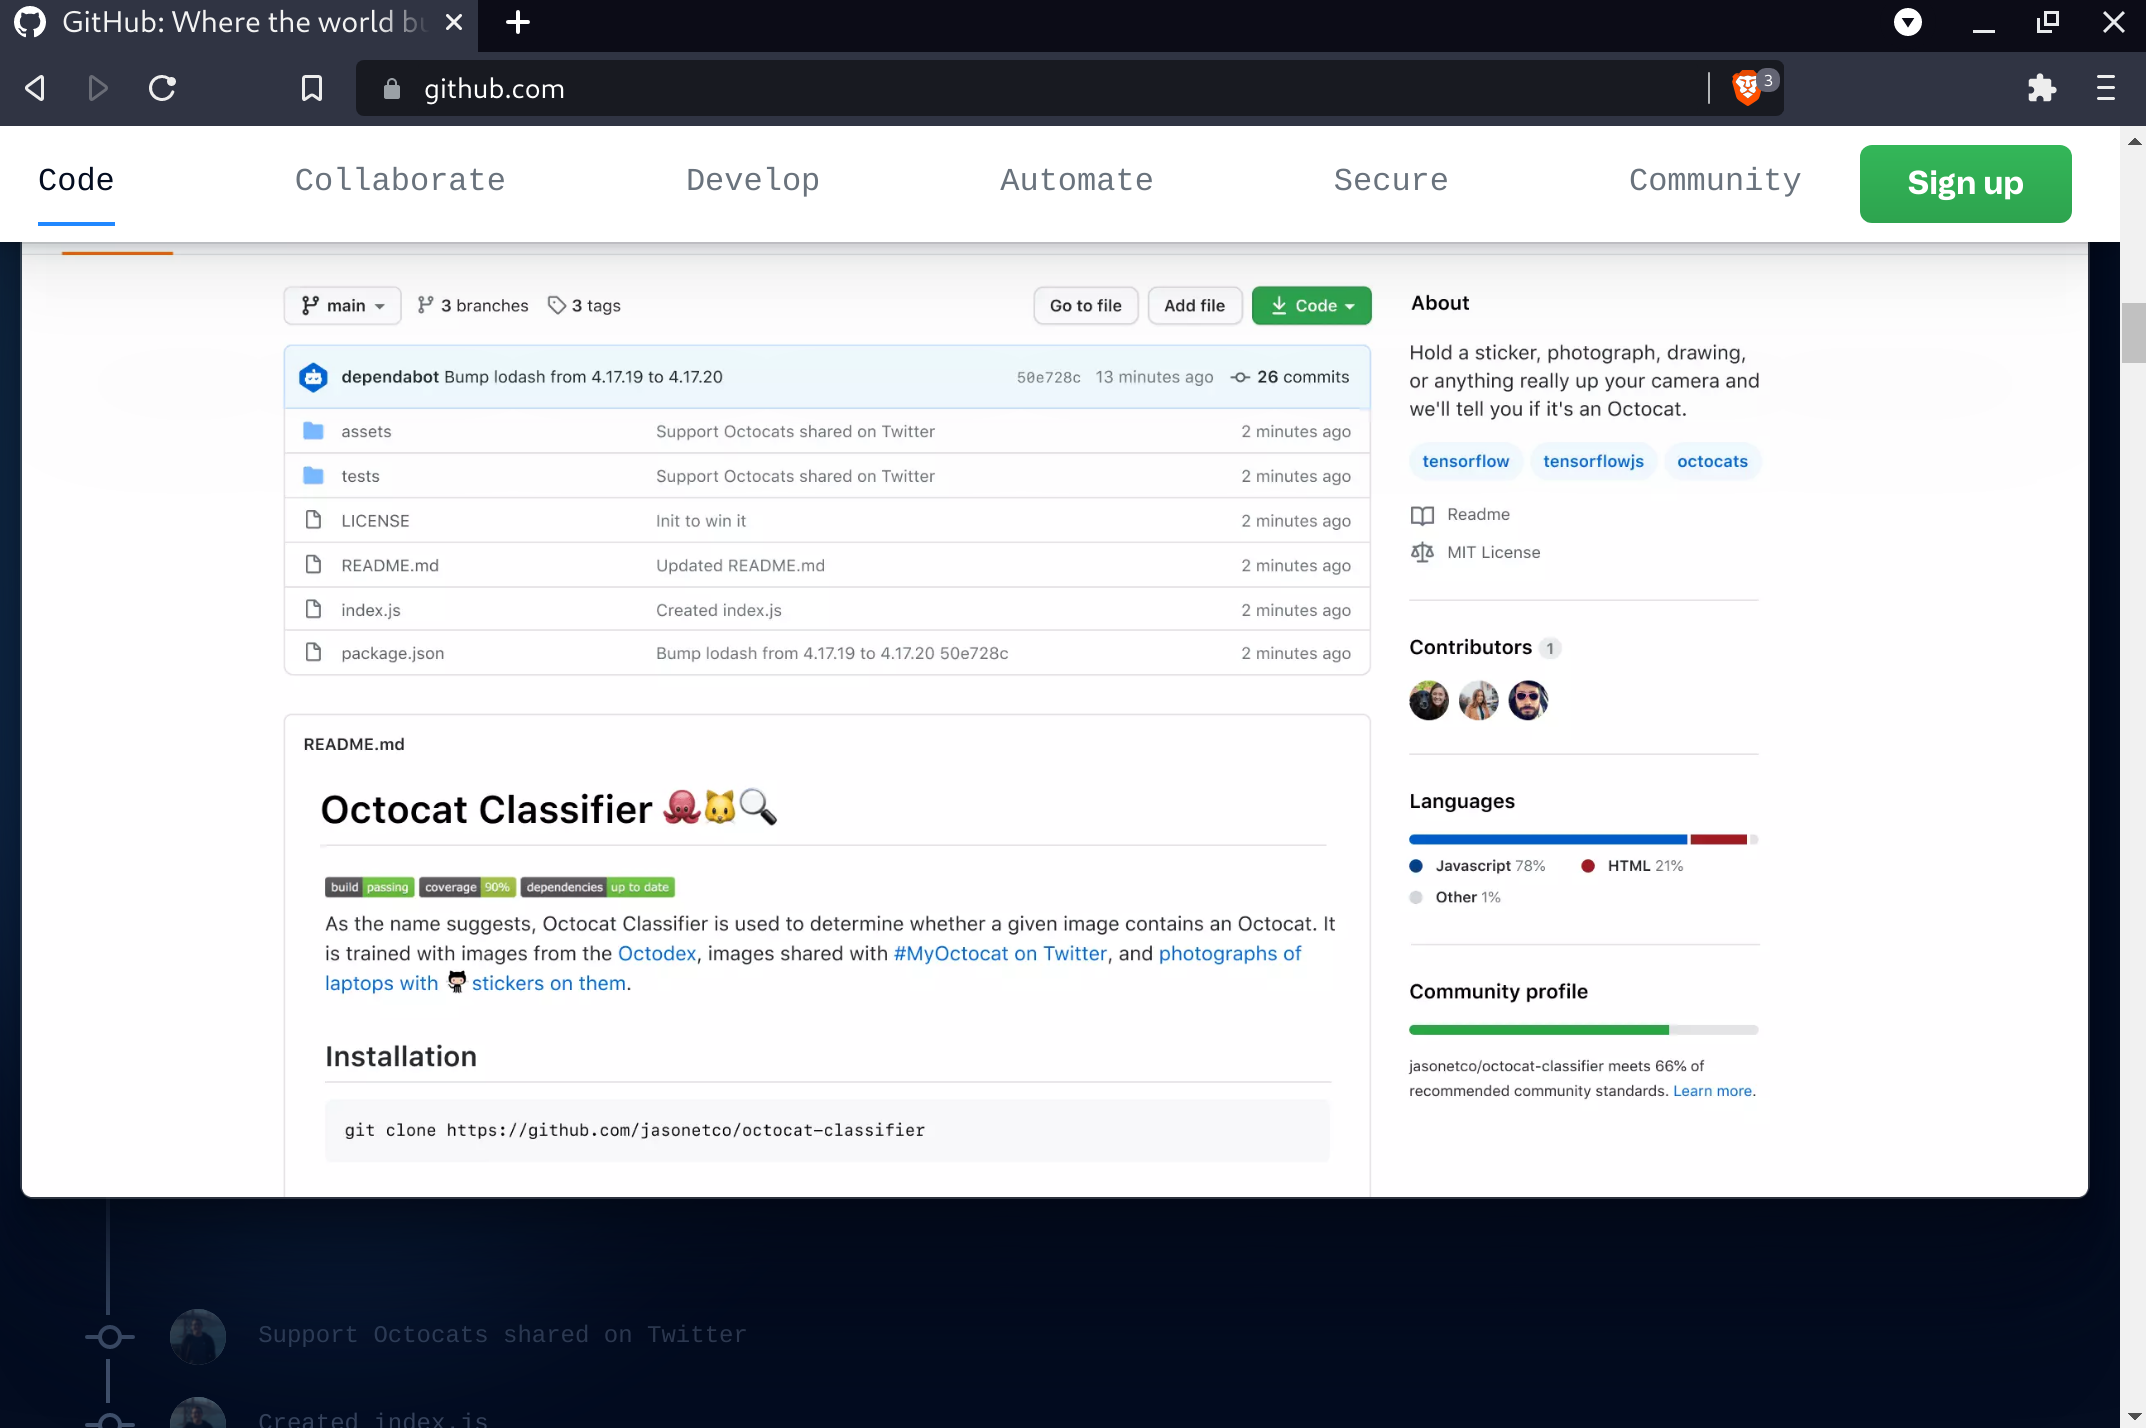The width and height of the screenshot is (2146, 1428).
Task: Select the branches icon next to 3 branches
Action: tap(426, 305)
